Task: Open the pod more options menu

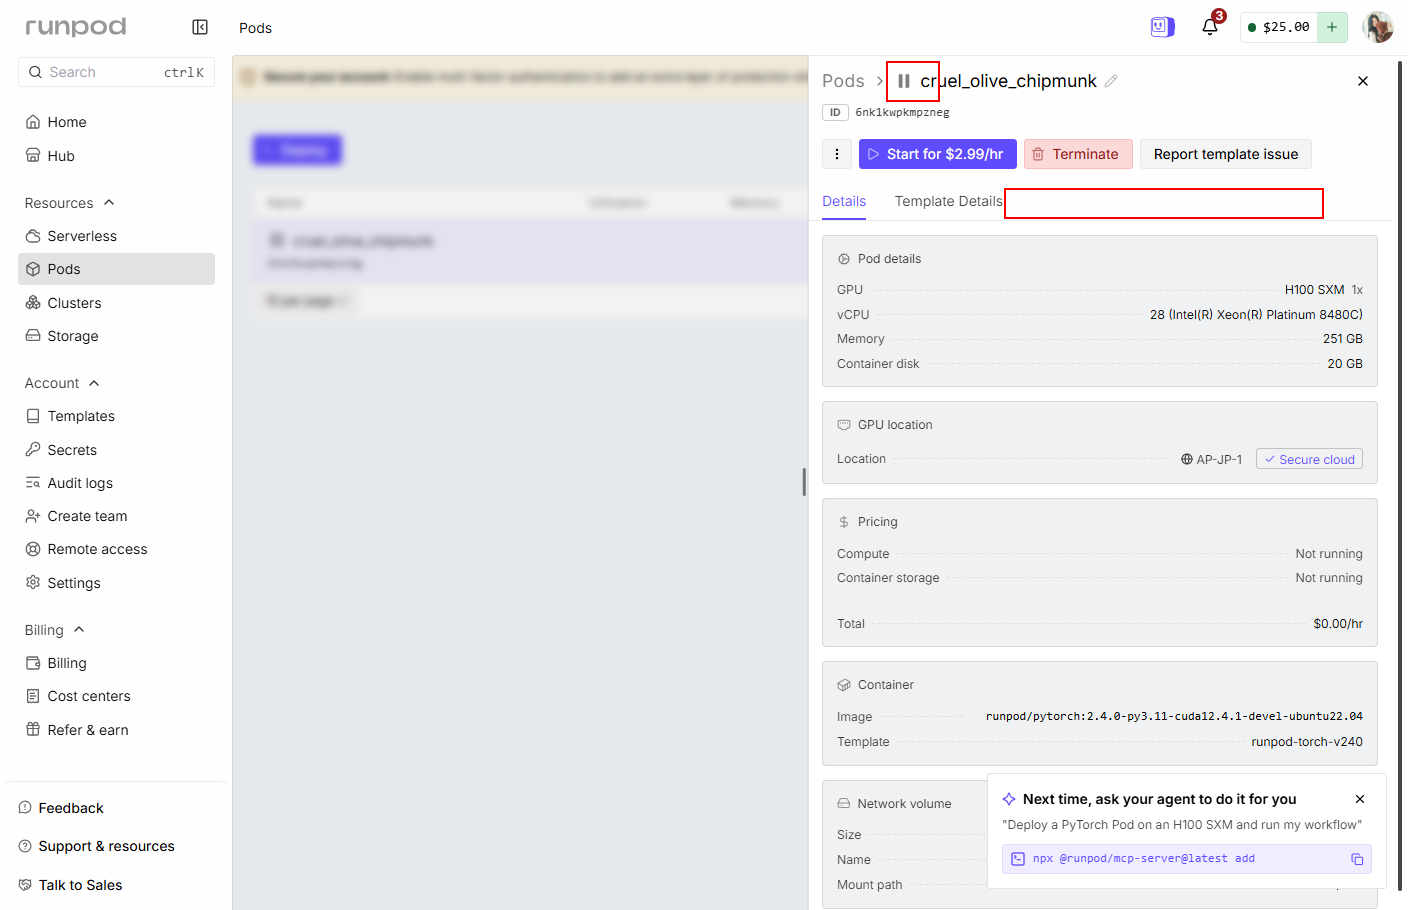Action: 837,154
